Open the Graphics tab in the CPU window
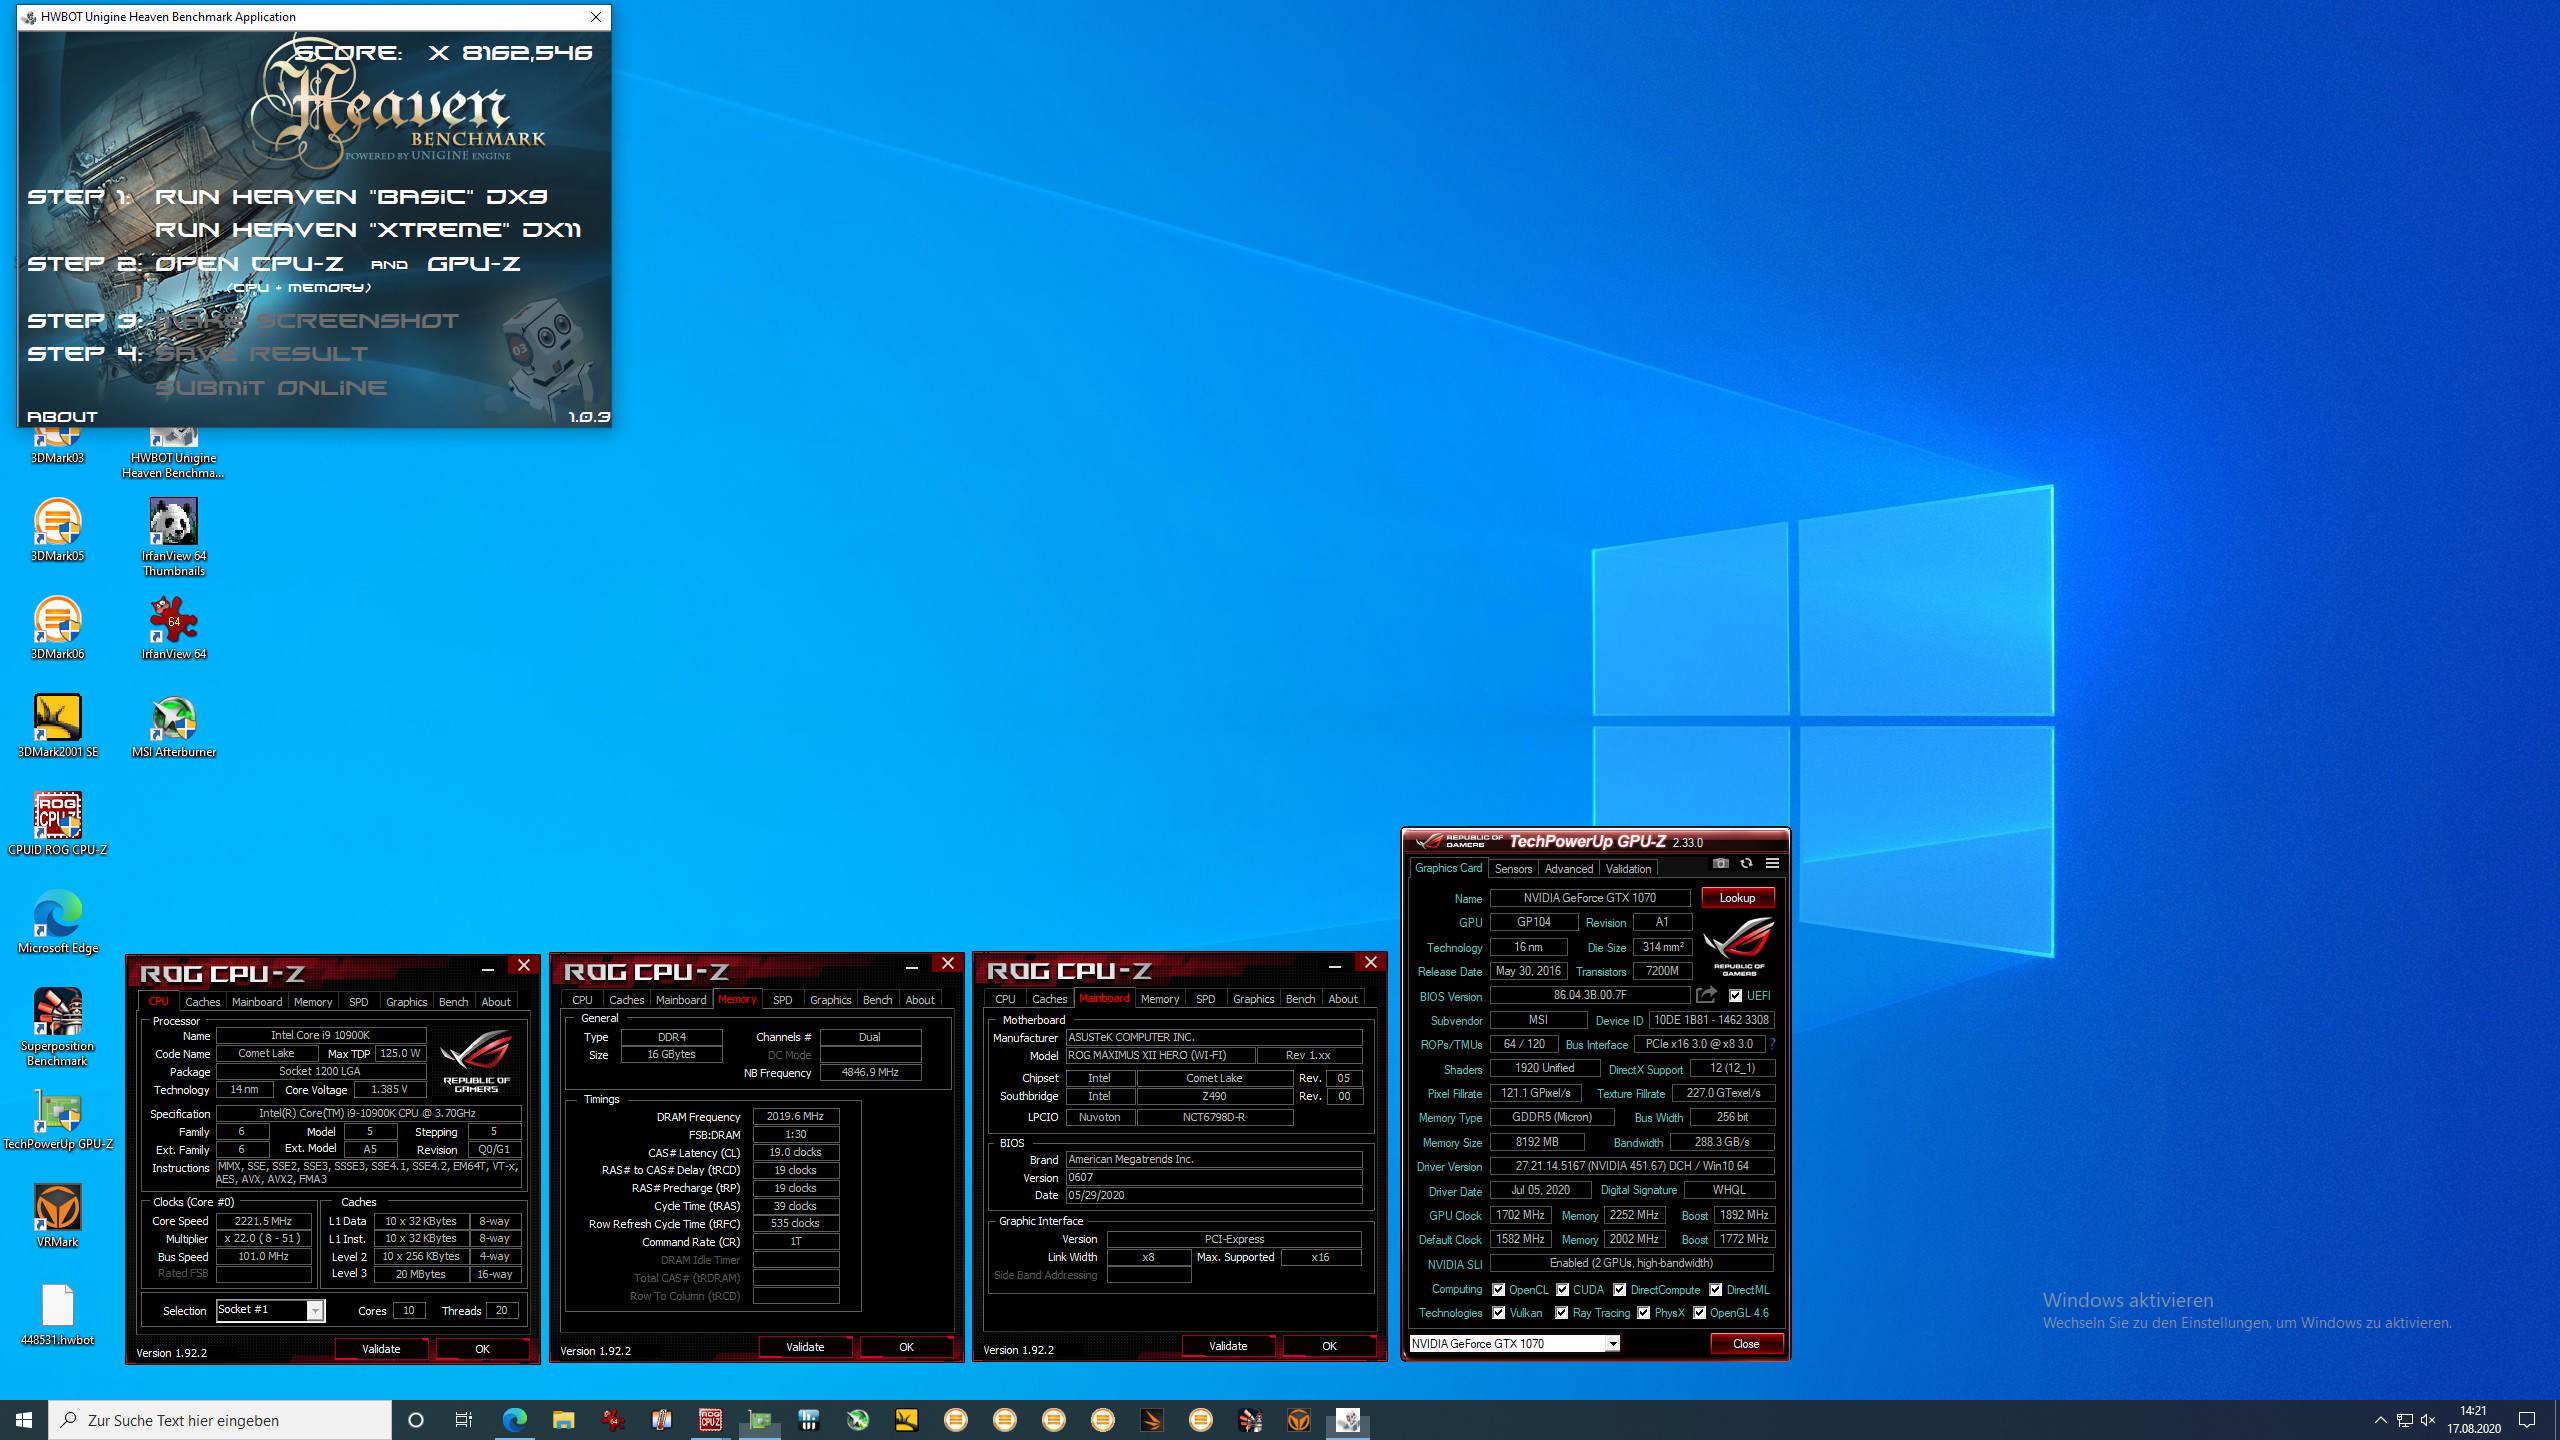Image resolution: width=2560 pixels, height=1440 pixels. point(406,1002)
